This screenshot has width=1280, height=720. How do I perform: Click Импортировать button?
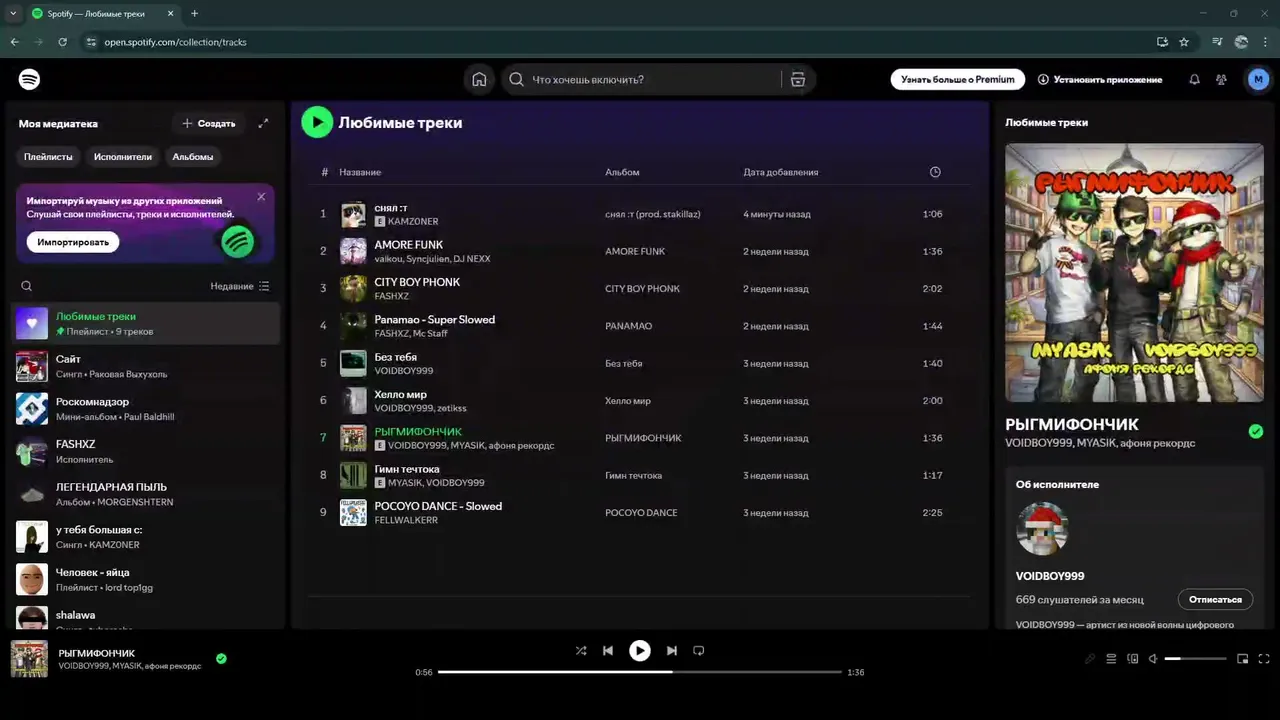click(x=73, y=242)
